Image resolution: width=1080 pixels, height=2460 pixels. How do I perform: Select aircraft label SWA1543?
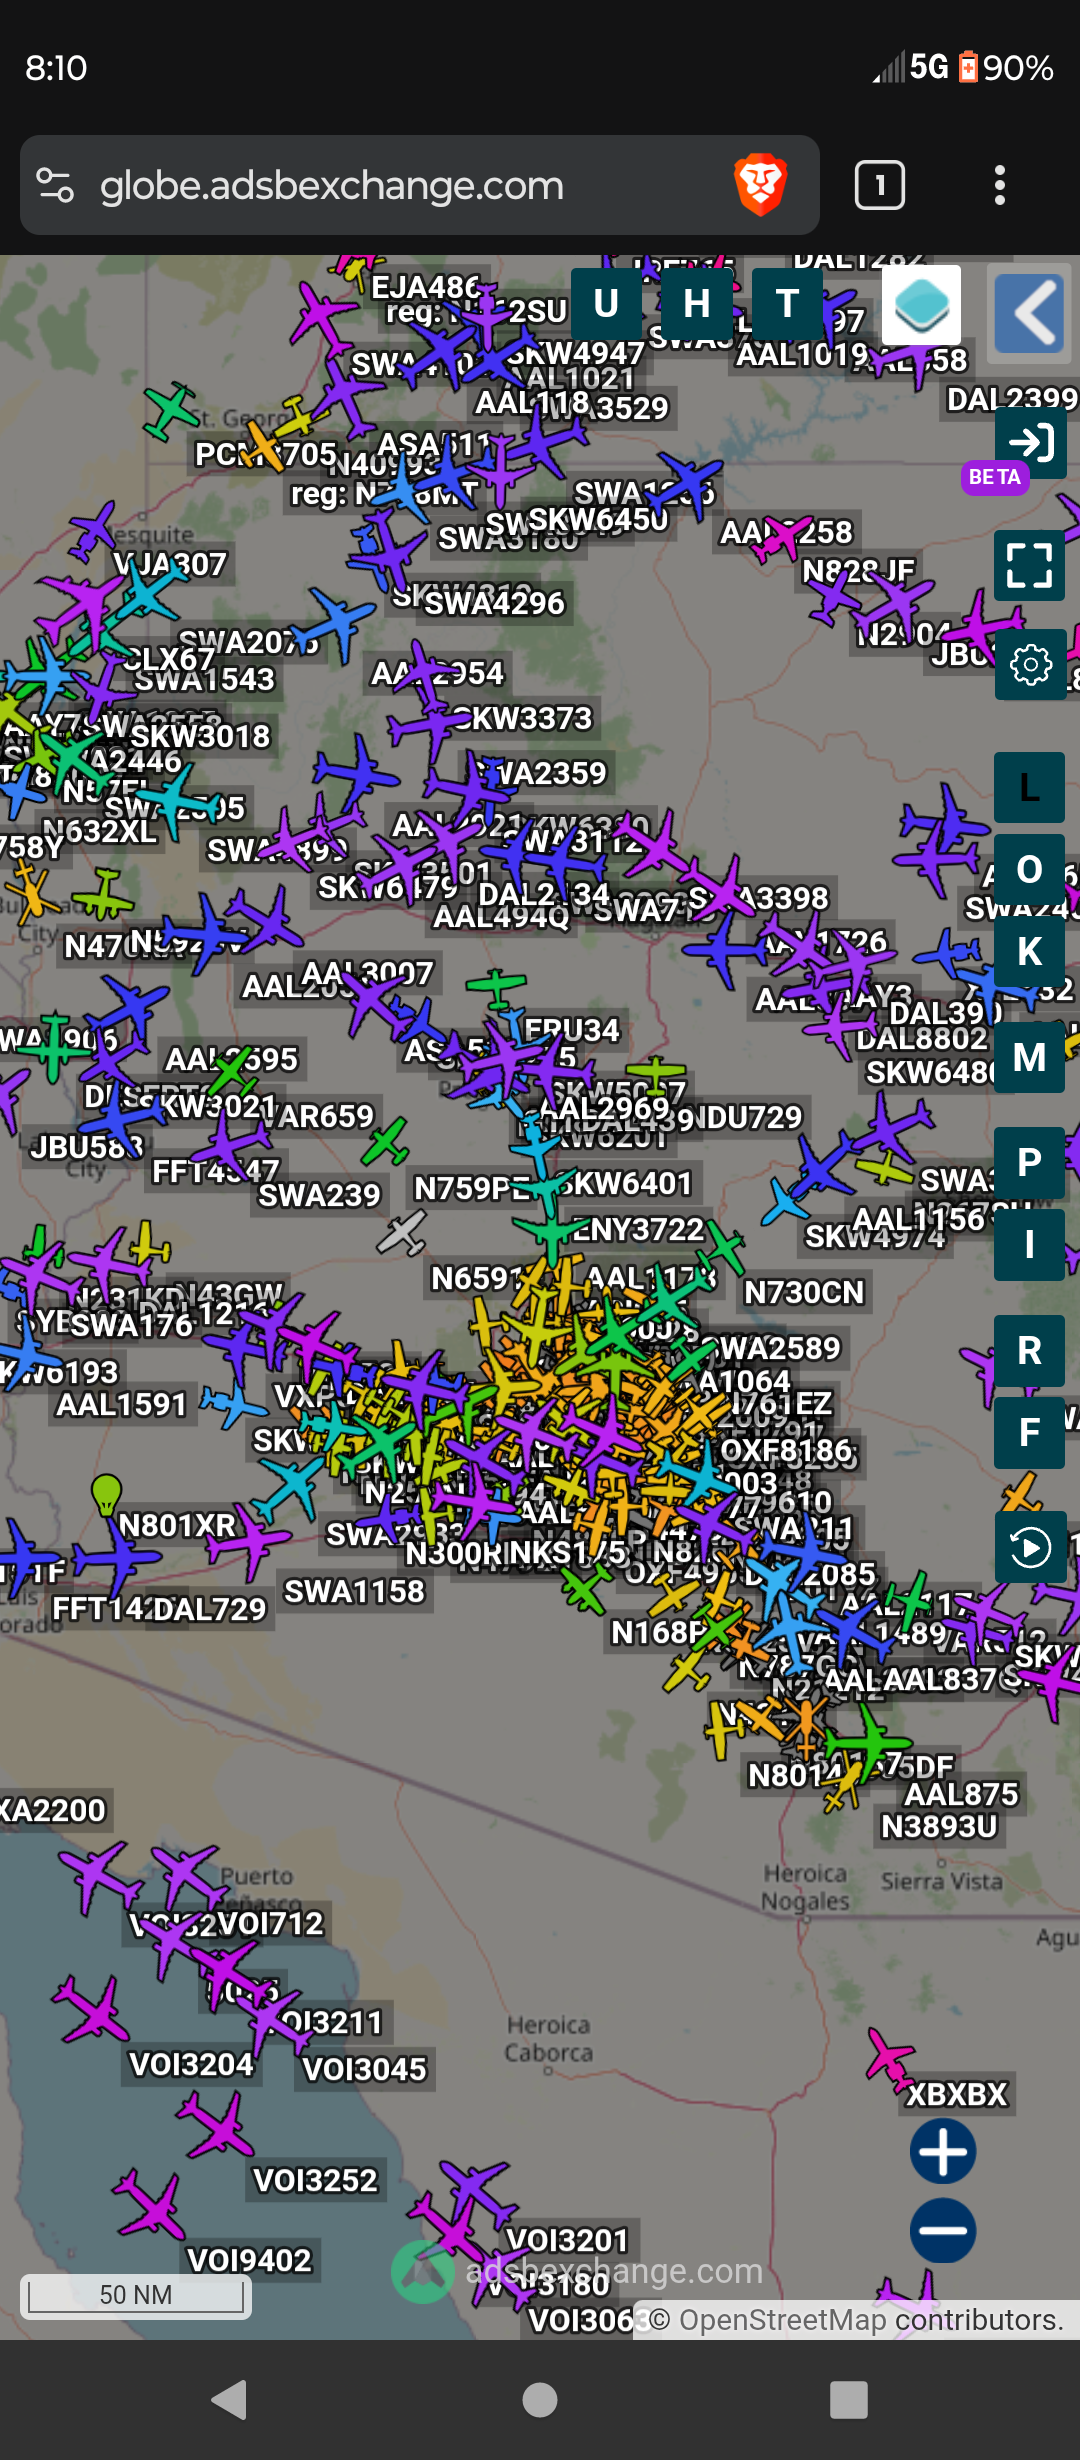pos(205,679)
